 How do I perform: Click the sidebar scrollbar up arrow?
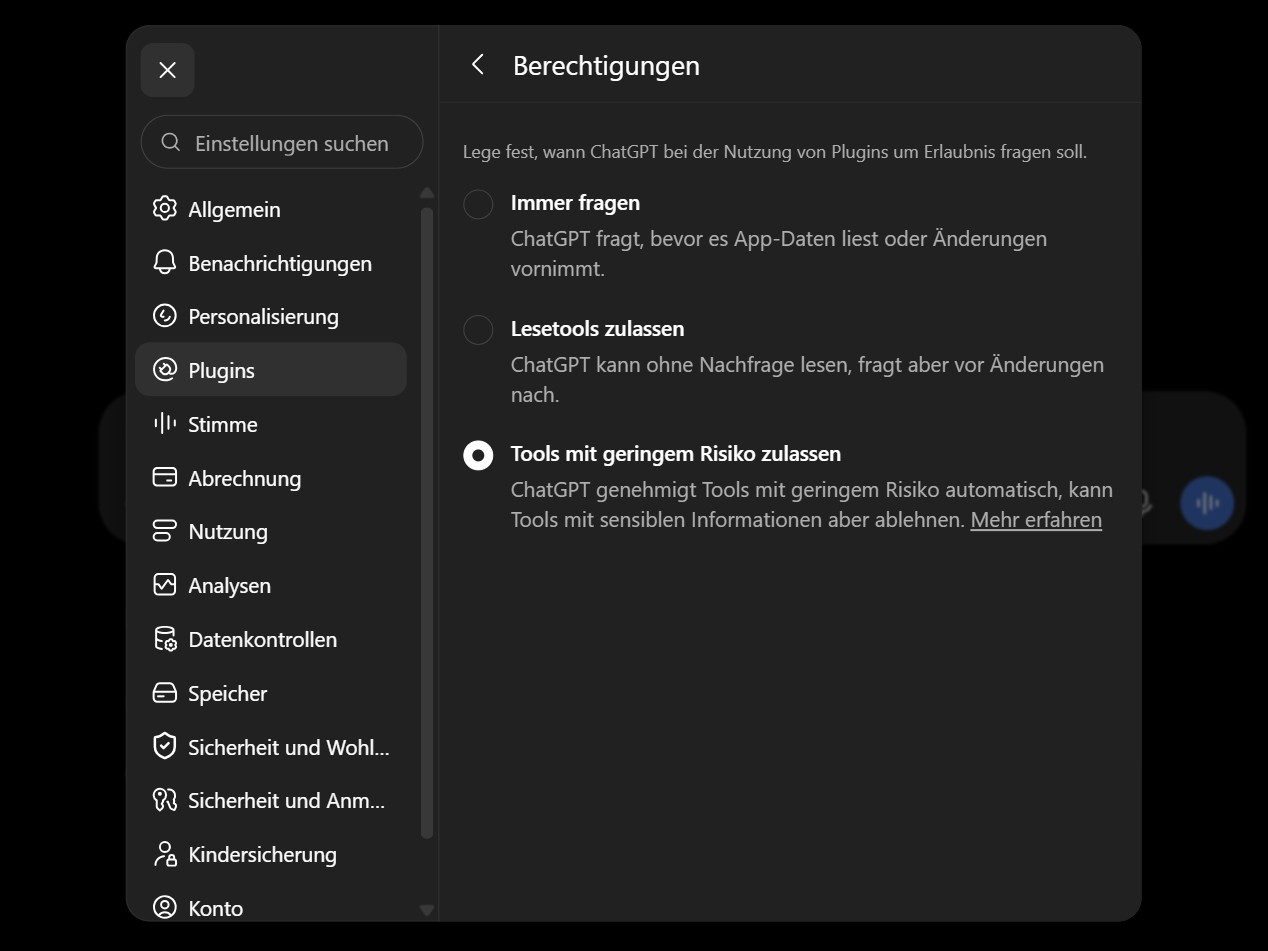(427, 193)
